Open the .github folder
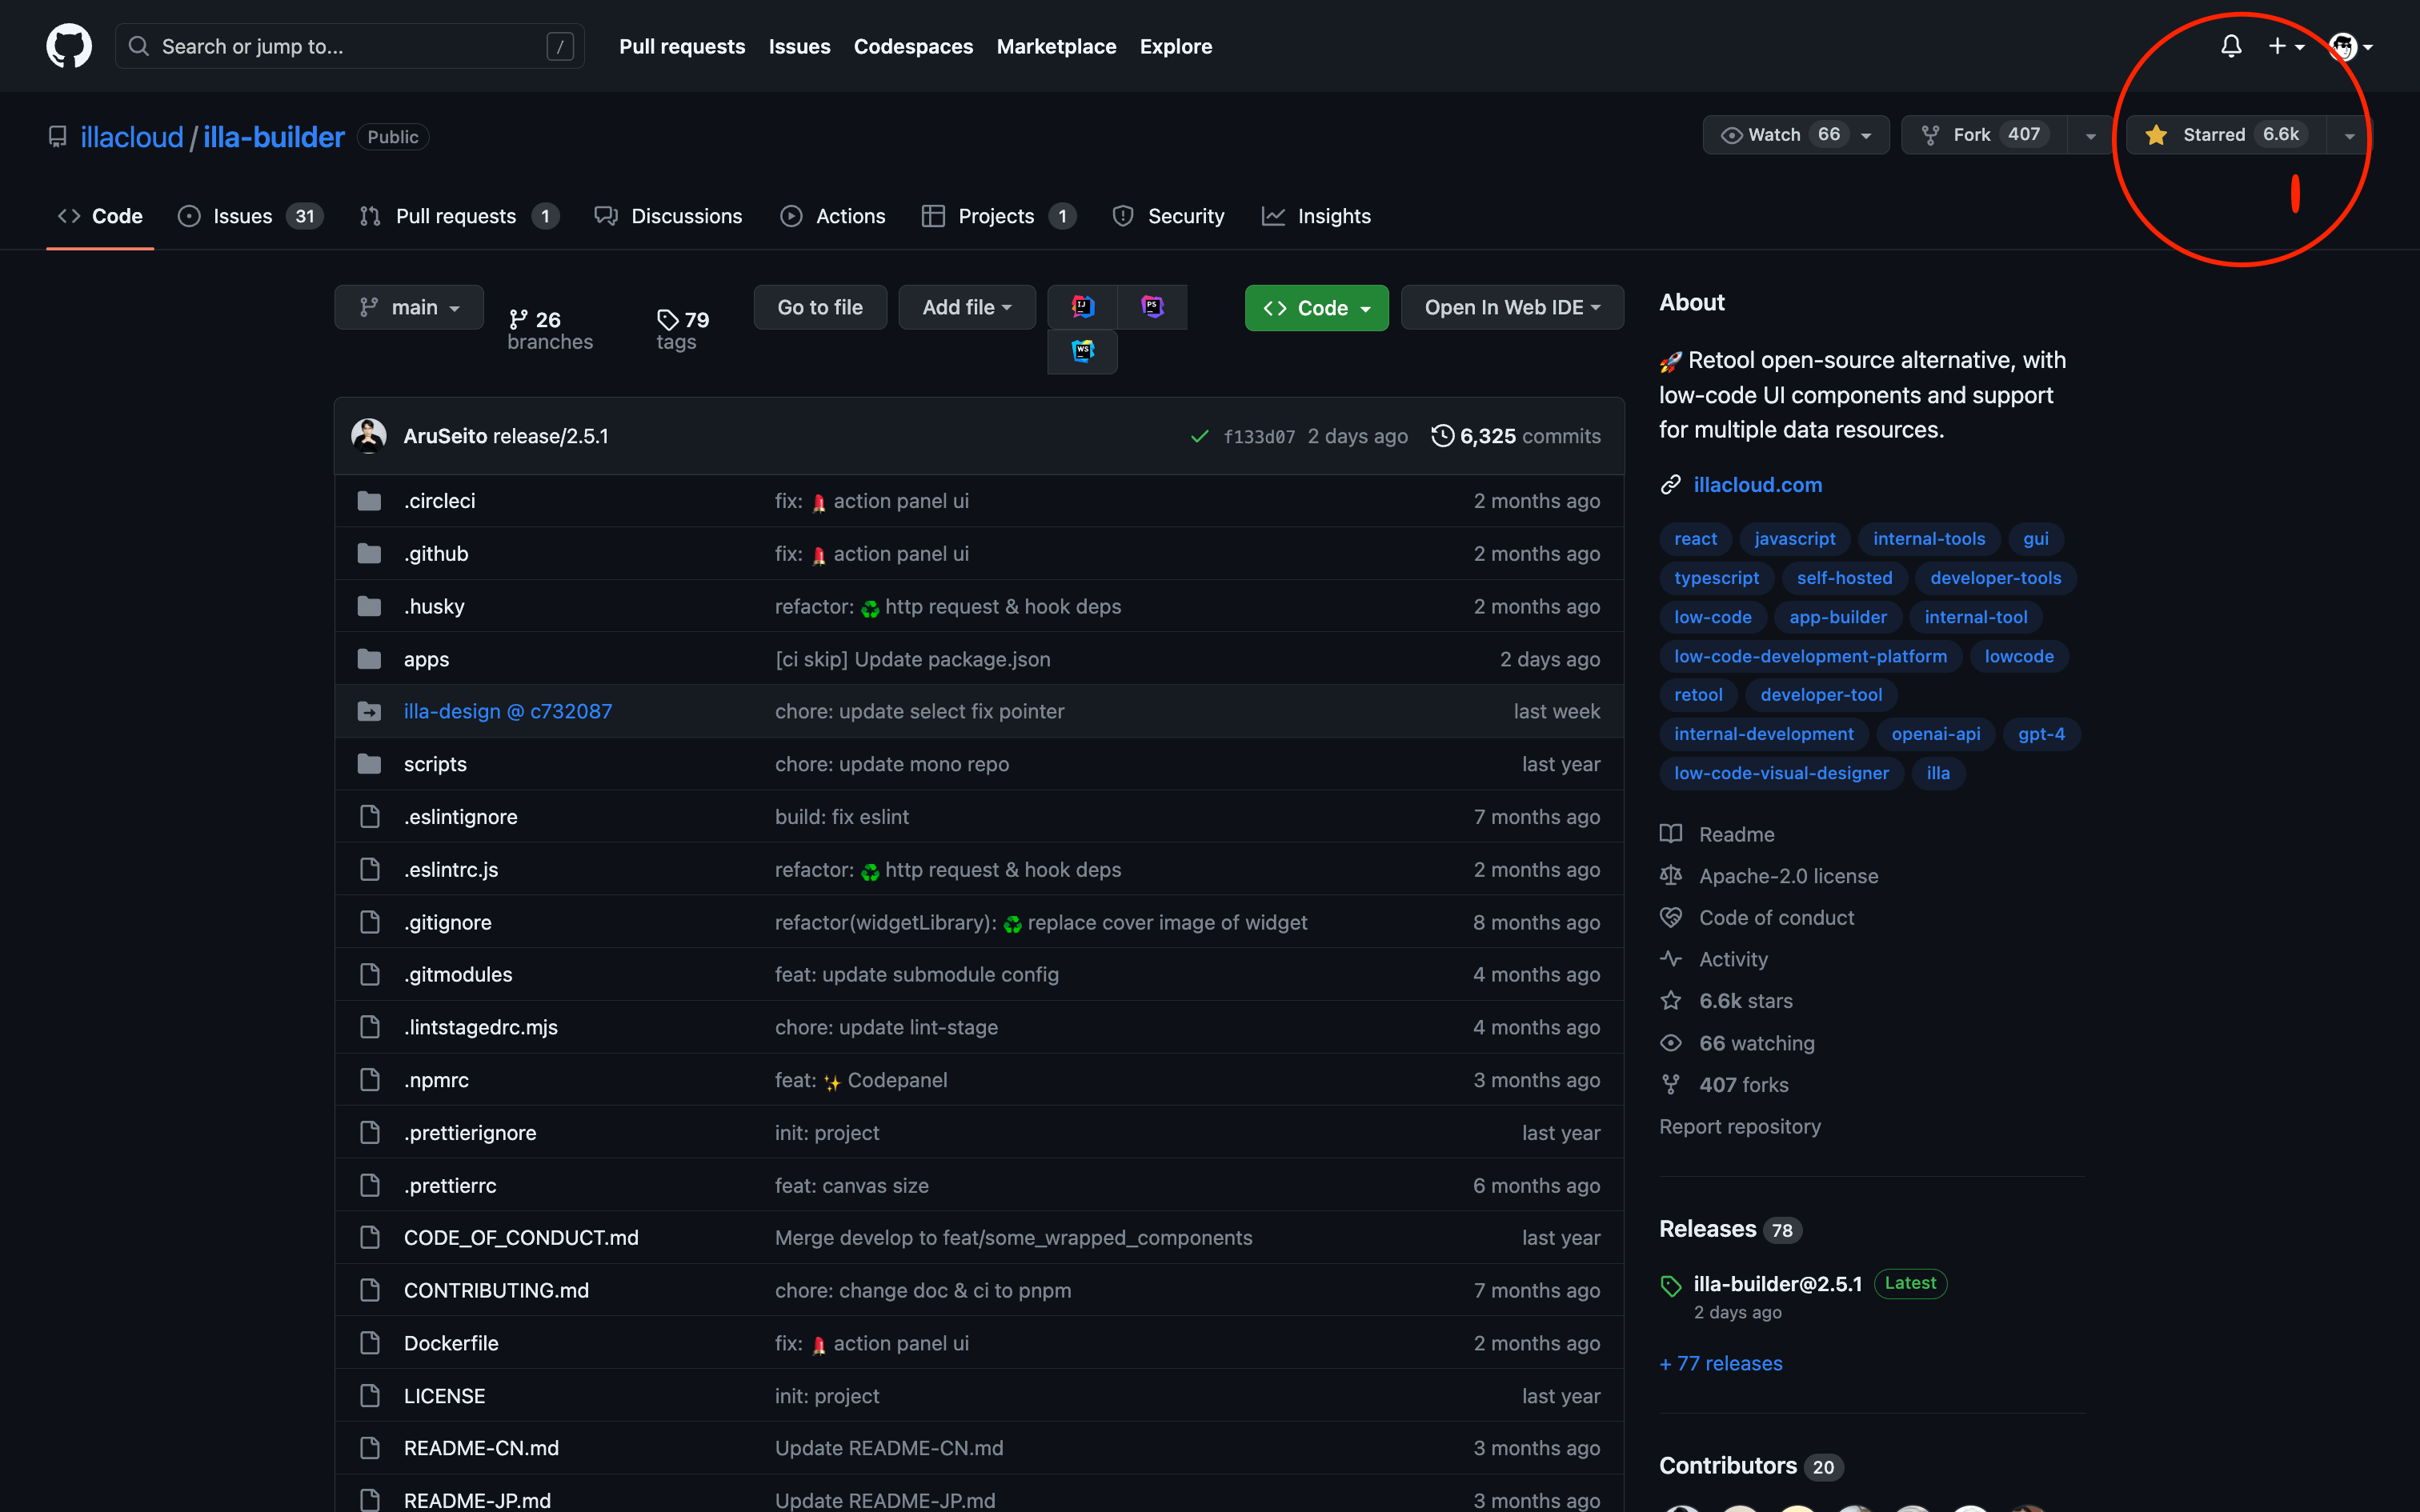This screenshot has width=2420, height=1512. point(436,554)
